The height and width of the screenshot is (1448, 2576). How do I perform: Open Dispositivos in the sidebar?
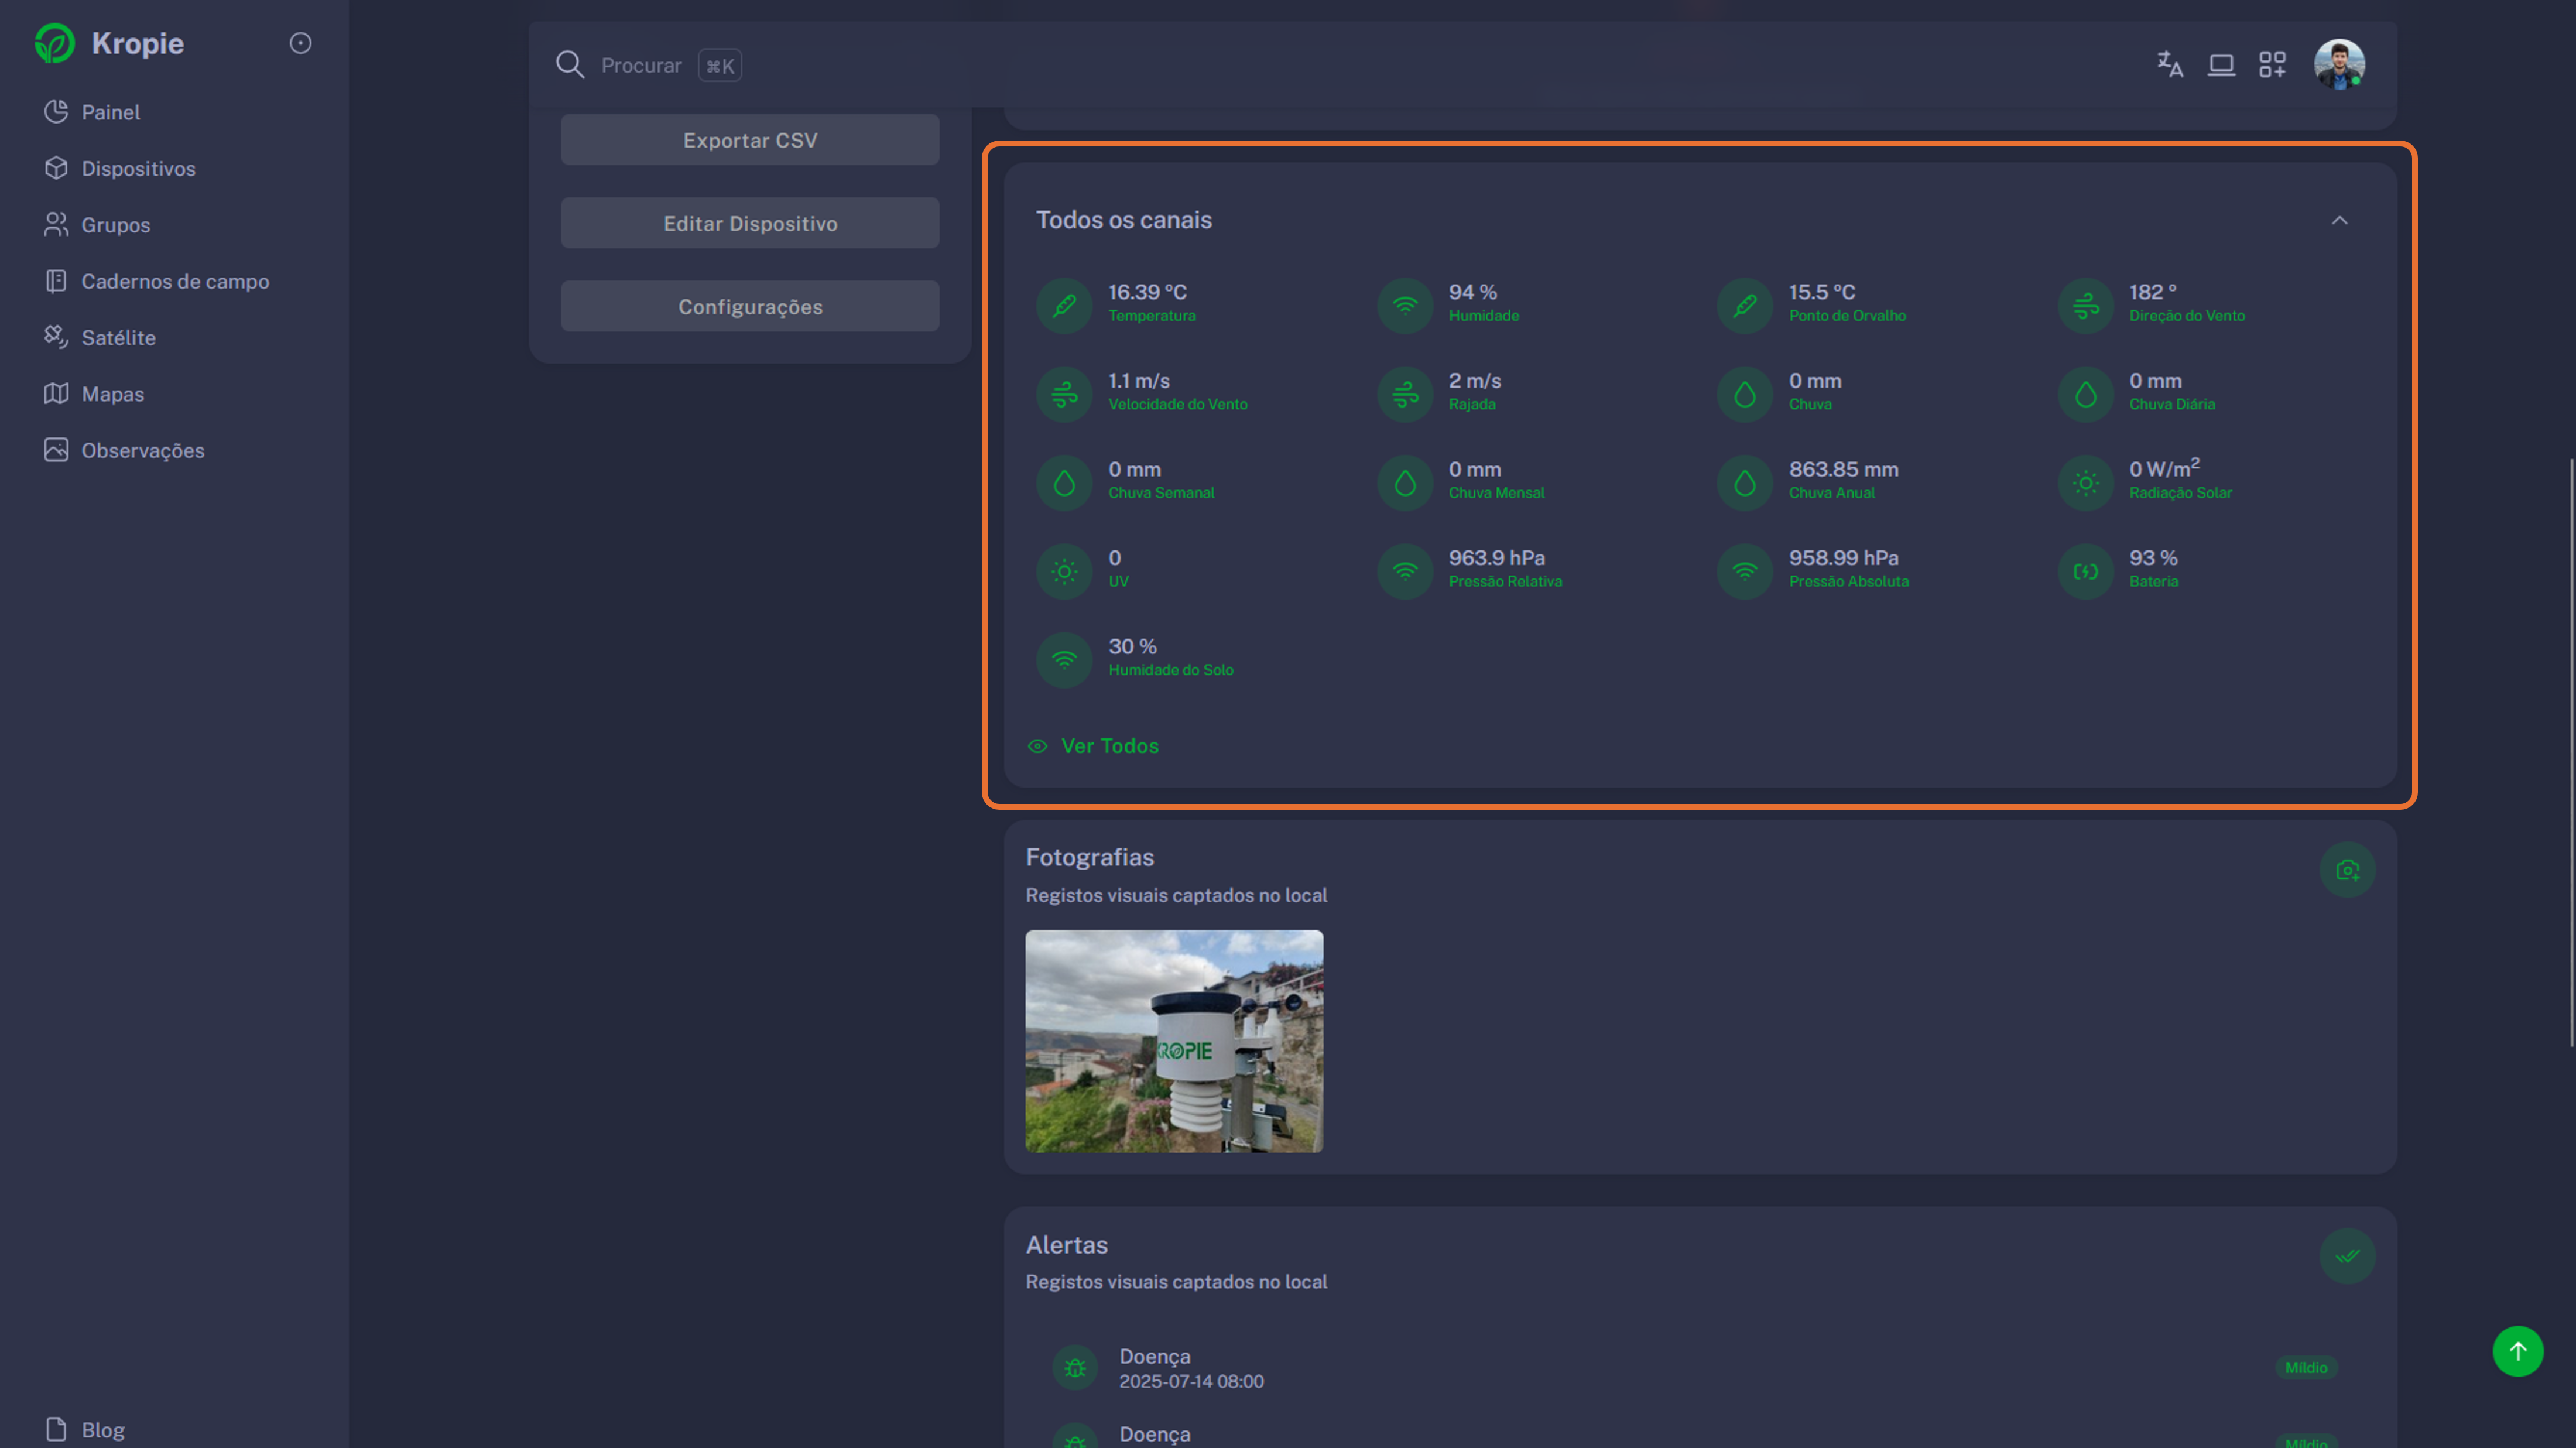click(138, 168)
